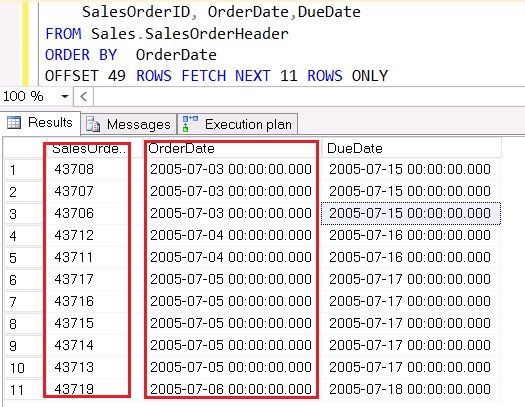Select result row header 5

click(24, 258)
